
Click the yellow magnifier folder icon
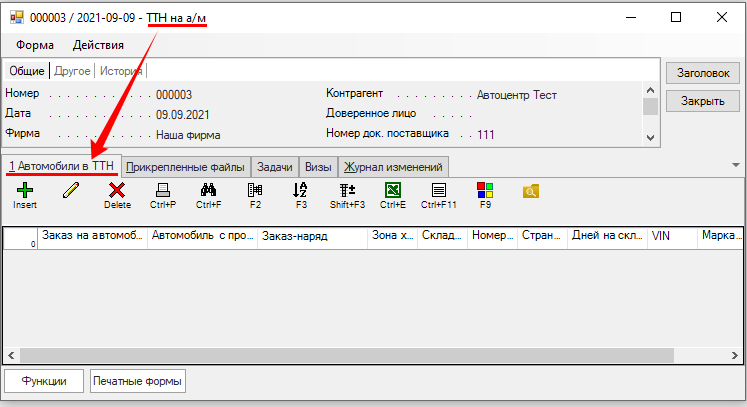click(x=531, y=190)
